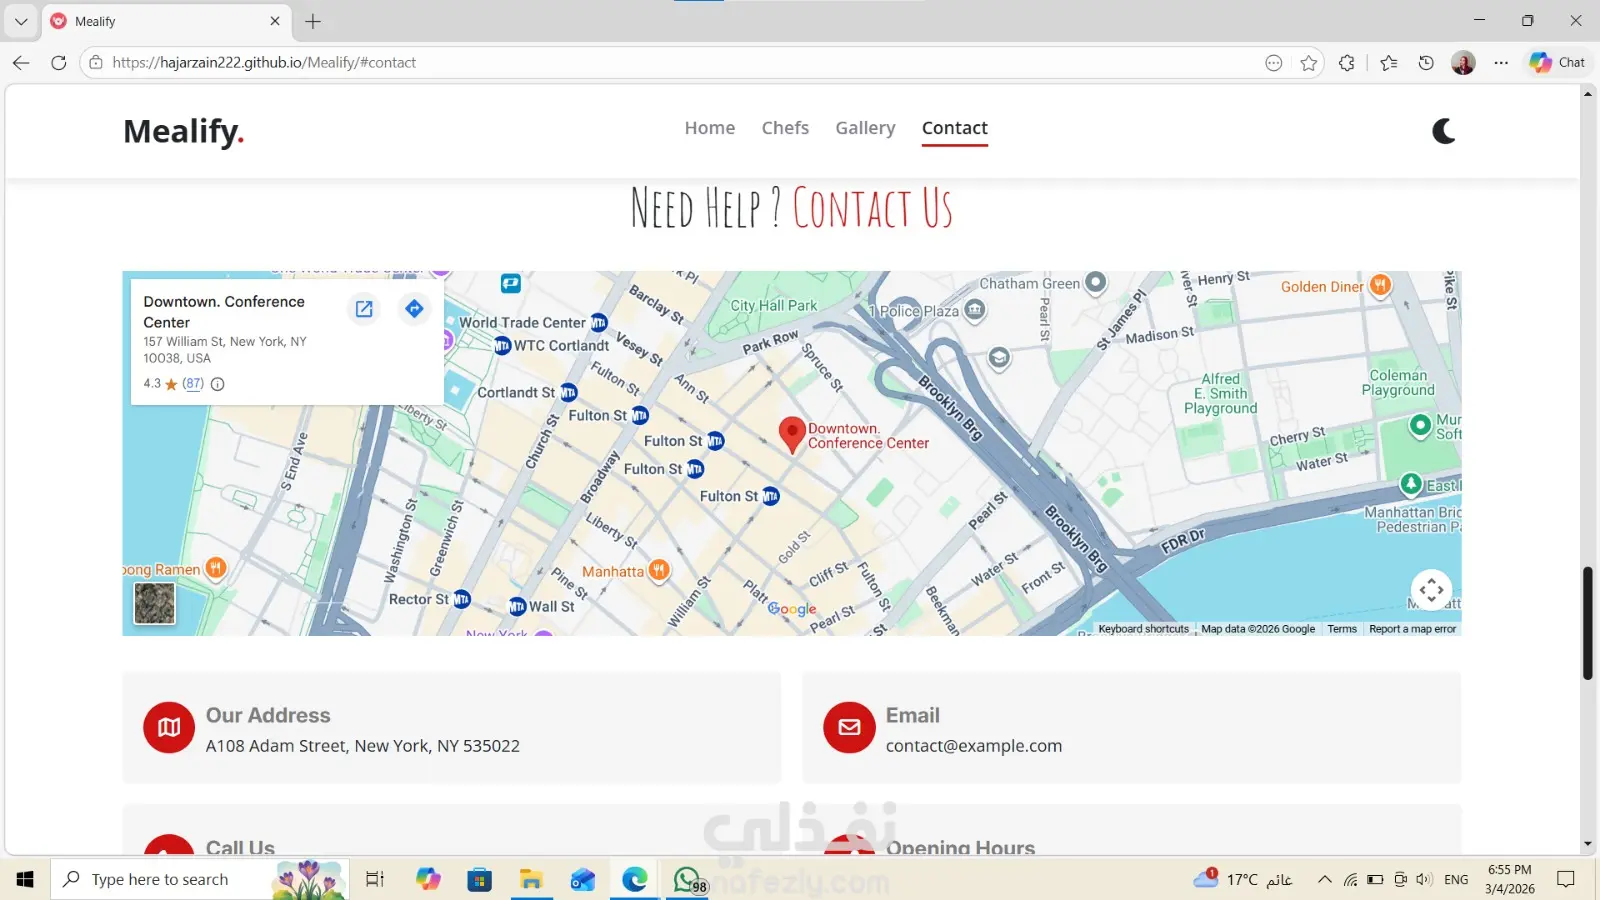This screenshot has height=900, width=1600.
Task: Close the Mealify tab
Action: click(x=275, y=21)
